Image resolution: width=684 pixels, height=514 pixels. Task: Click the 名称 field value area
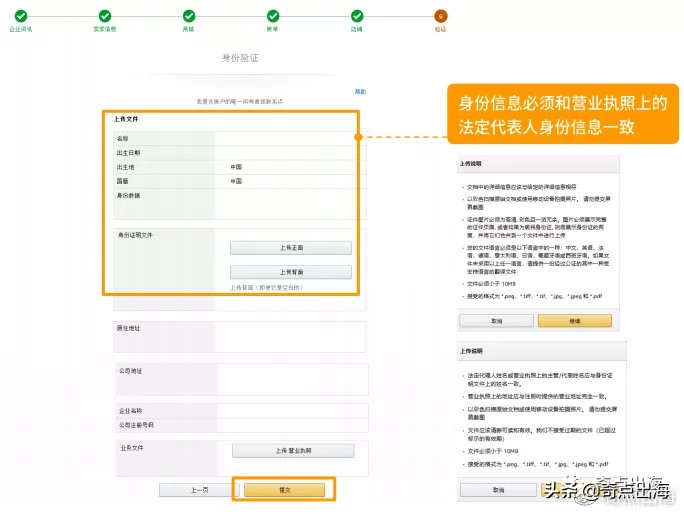pyautogui.click(x=290, y=138)
